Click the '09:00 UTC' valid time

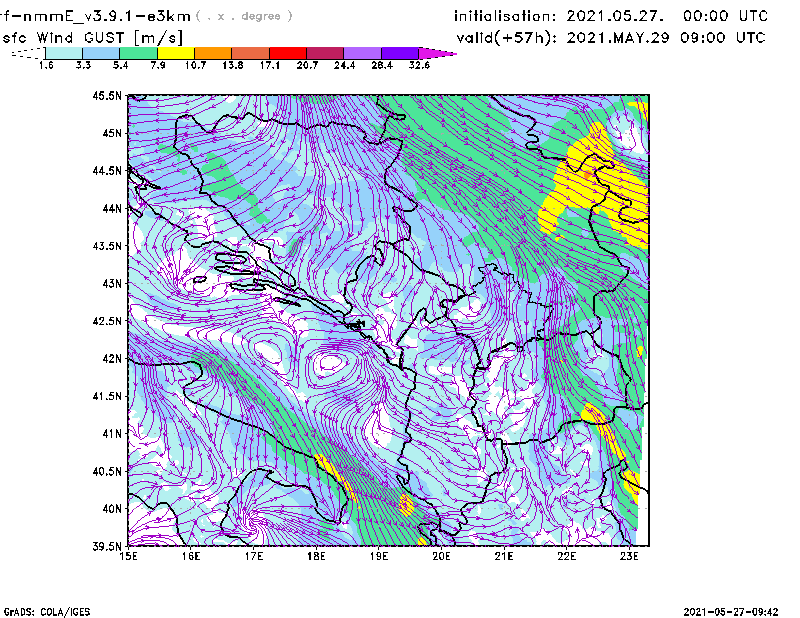click(x=723, y=38)
